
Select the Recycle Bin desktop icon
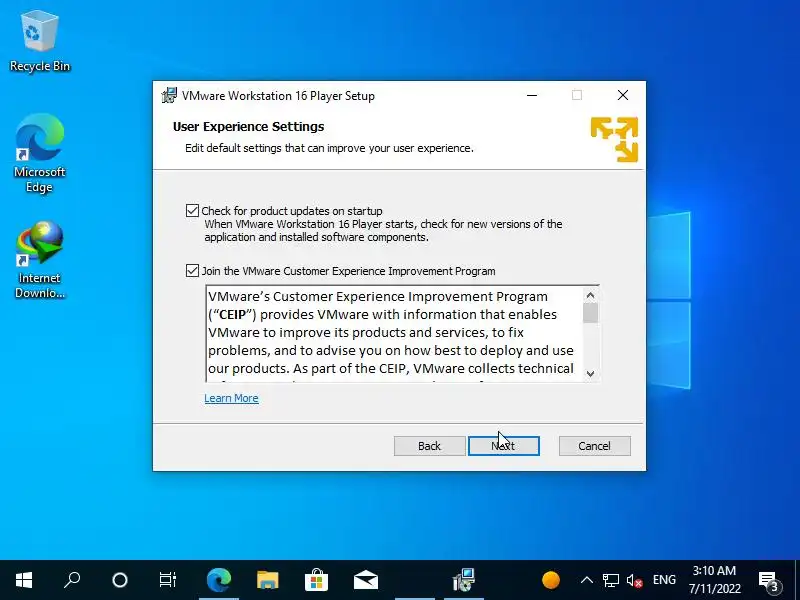pyautogui.click(x=40, y=43)
